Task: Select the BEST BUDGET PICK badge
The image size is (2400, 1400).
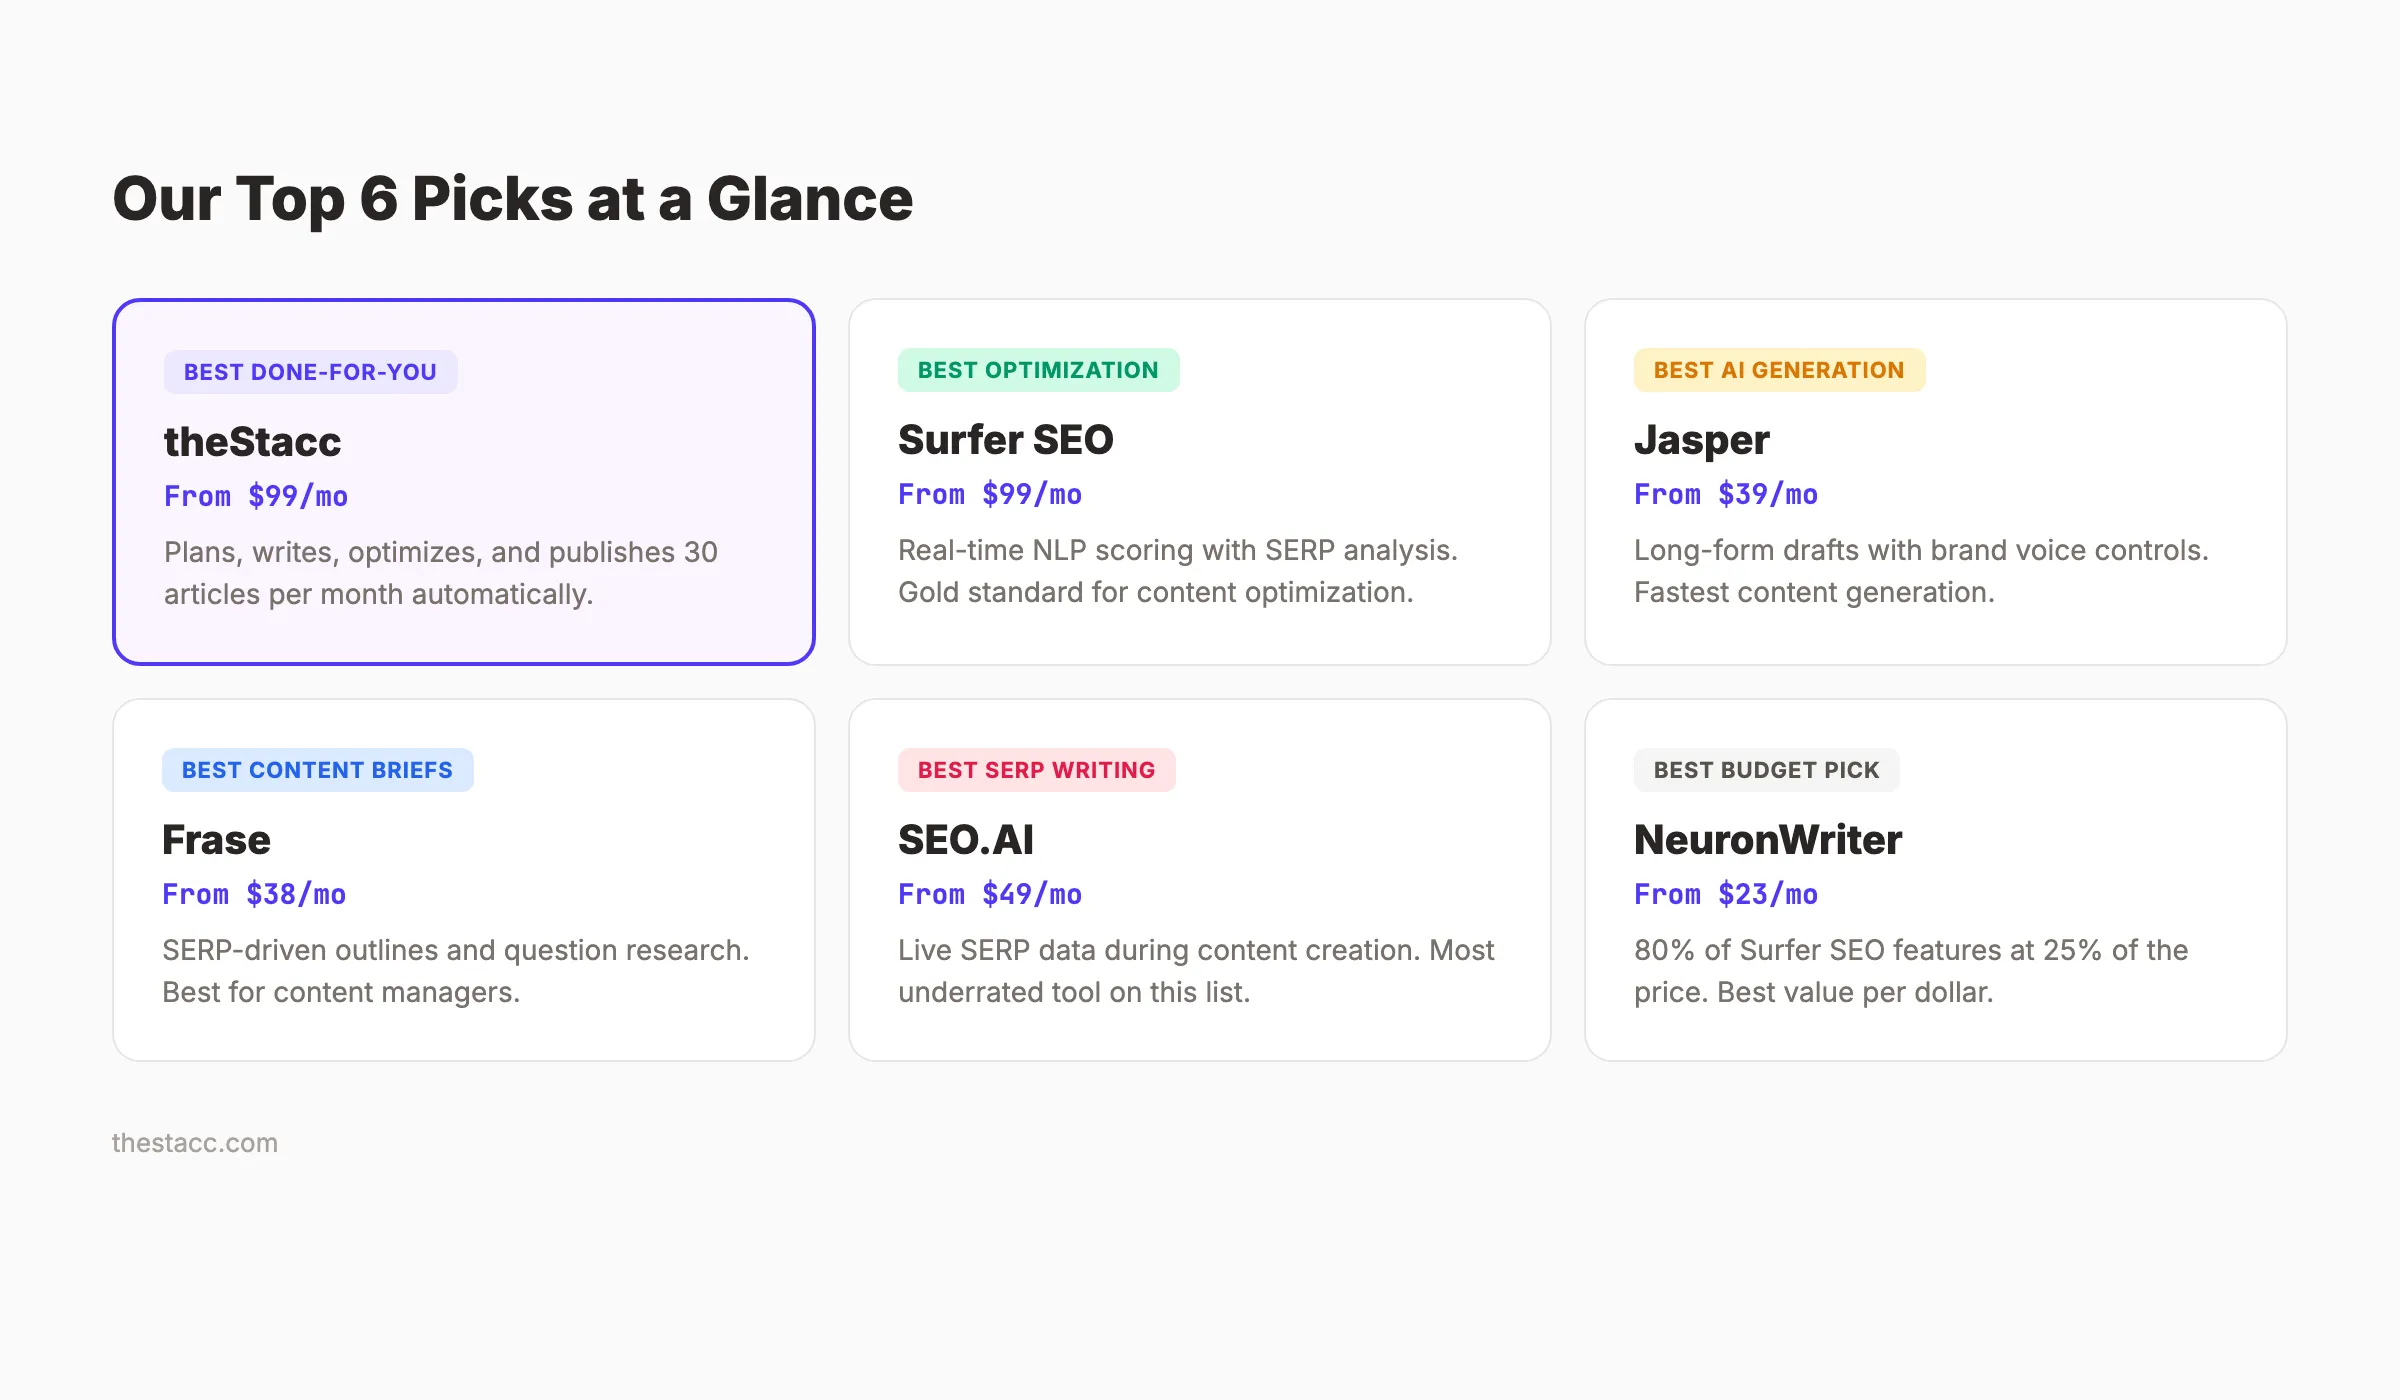Action: [1766, 770]
